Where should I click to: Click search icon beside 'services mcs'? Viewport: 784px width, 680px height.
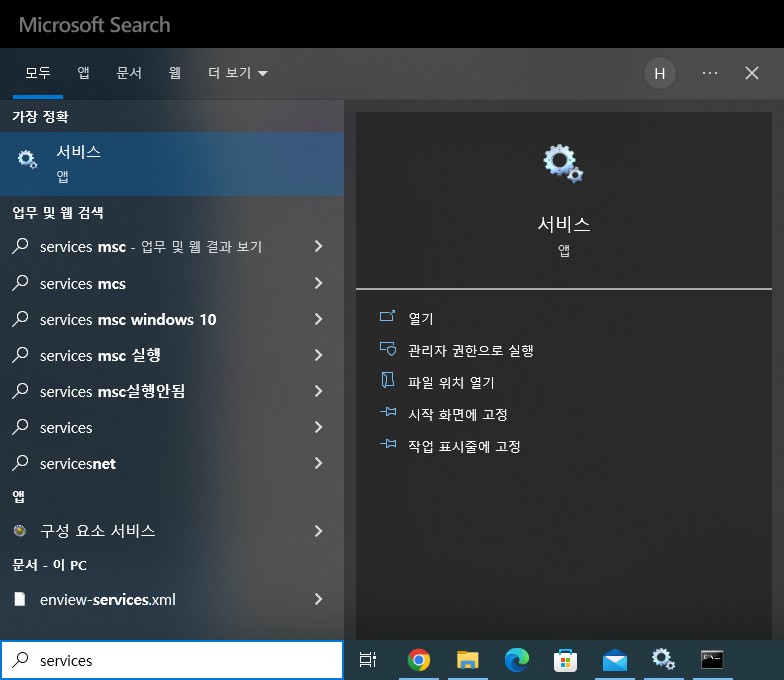point(20,283)
